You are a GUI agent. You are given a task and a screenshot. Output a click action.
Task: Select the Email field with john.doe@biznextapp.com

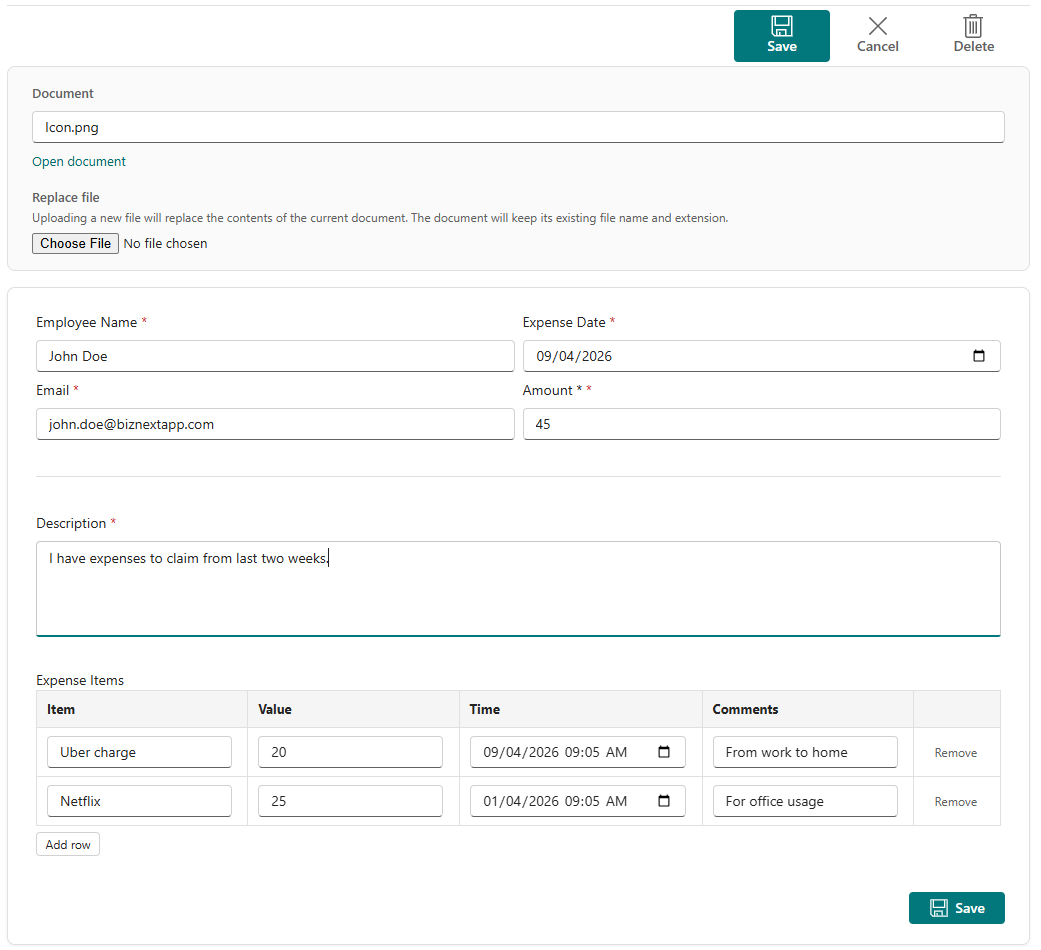[275, 424]
